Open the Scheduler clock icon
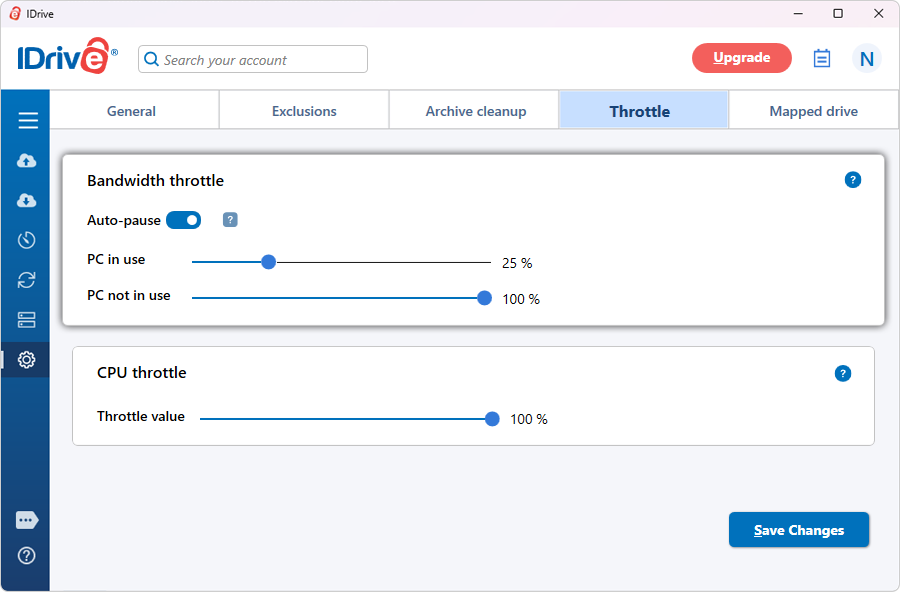This screenshot has width=900, height=592. click(27, 240)
